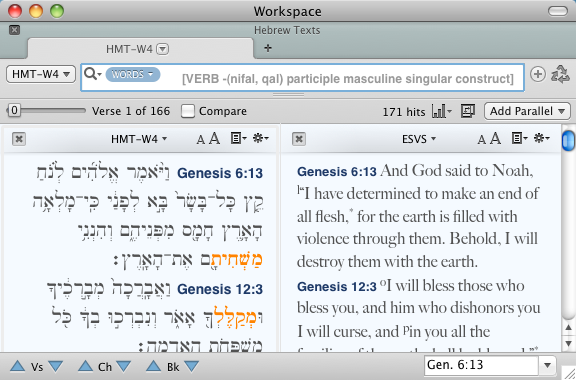Viewport: 576px width, 380px height.
Task: Click the panes icon left of Add Parallel
Action: click(468, 111)
